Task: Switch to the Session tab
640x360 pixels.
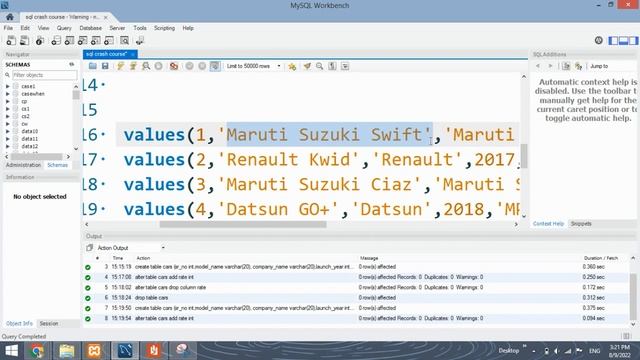Action: tap(49, 324)
